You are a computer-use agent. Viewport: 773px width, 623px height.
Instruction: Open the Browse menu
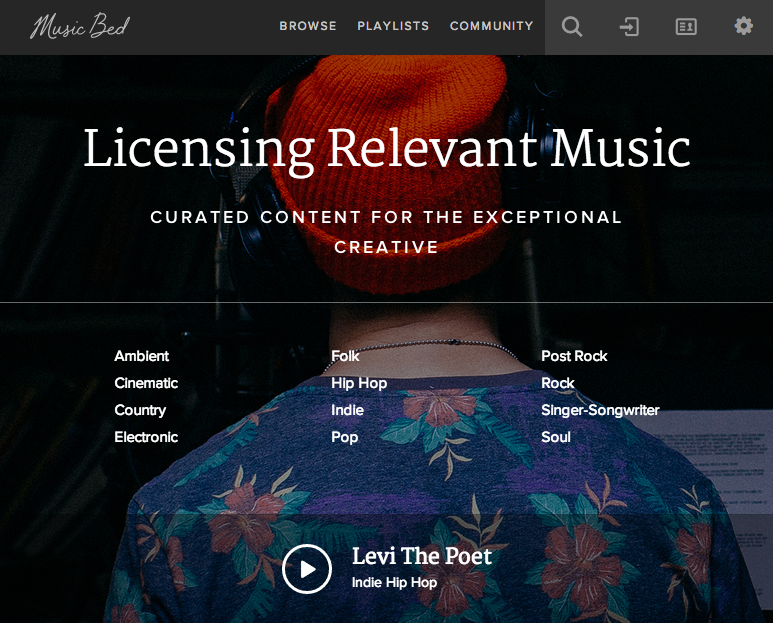tap(308, 26)
